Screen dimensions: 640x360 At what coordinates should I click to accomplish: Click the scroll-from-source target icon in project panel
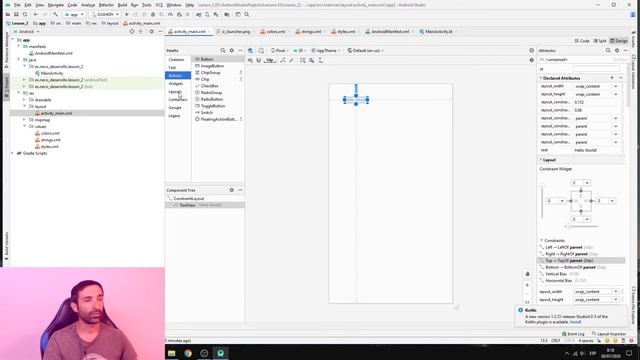132,31
